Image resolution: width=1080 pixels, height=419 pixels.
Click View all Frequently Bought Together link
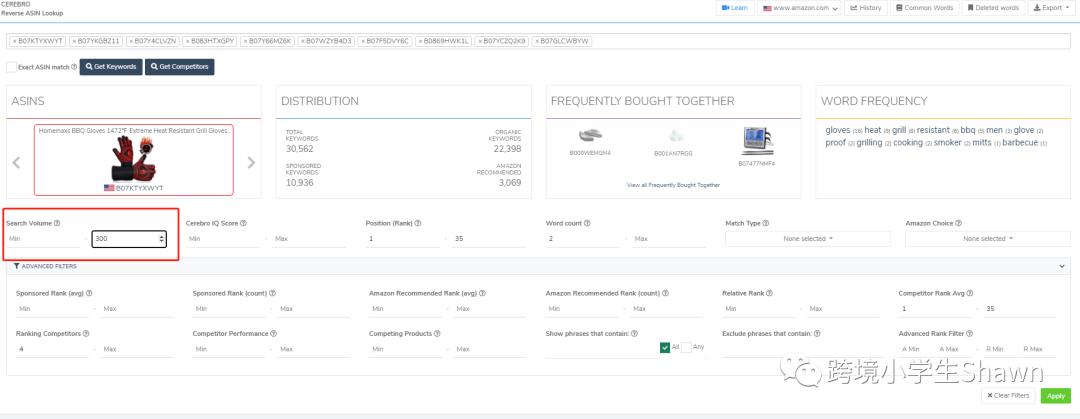673,185
